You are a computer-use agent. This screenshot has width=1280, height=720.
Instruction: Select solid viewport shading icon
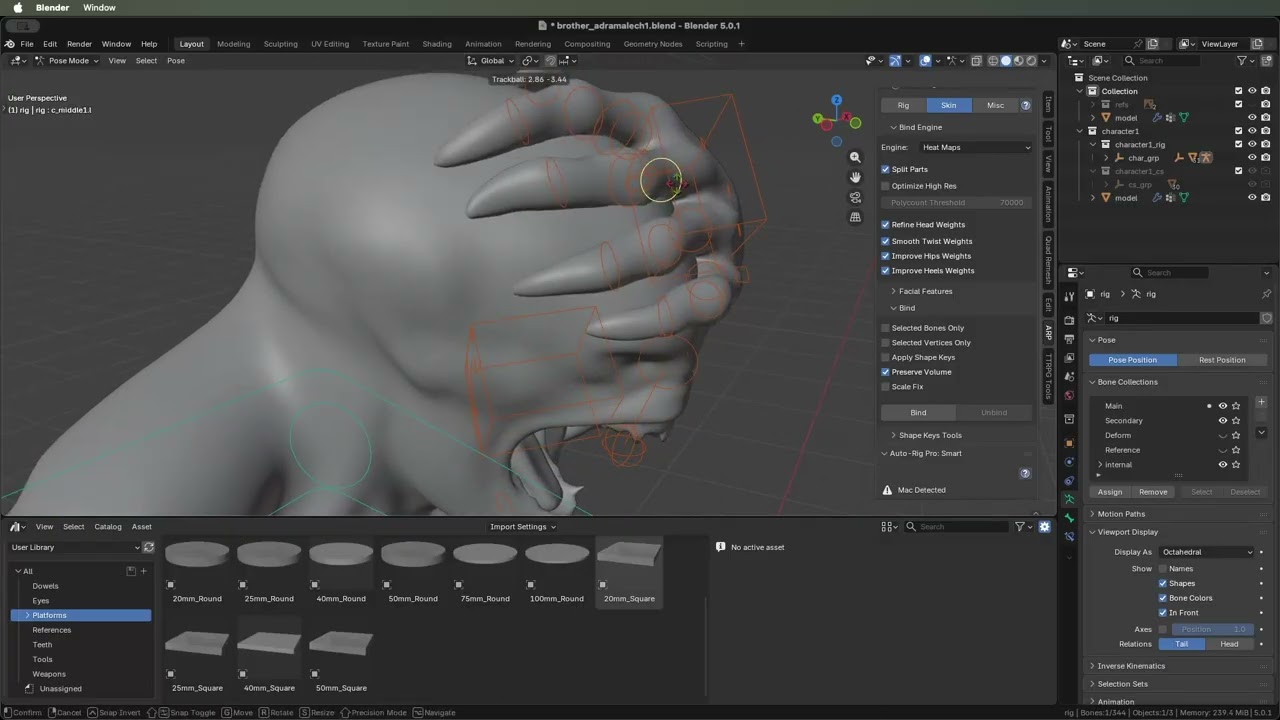click(1006, 61)
